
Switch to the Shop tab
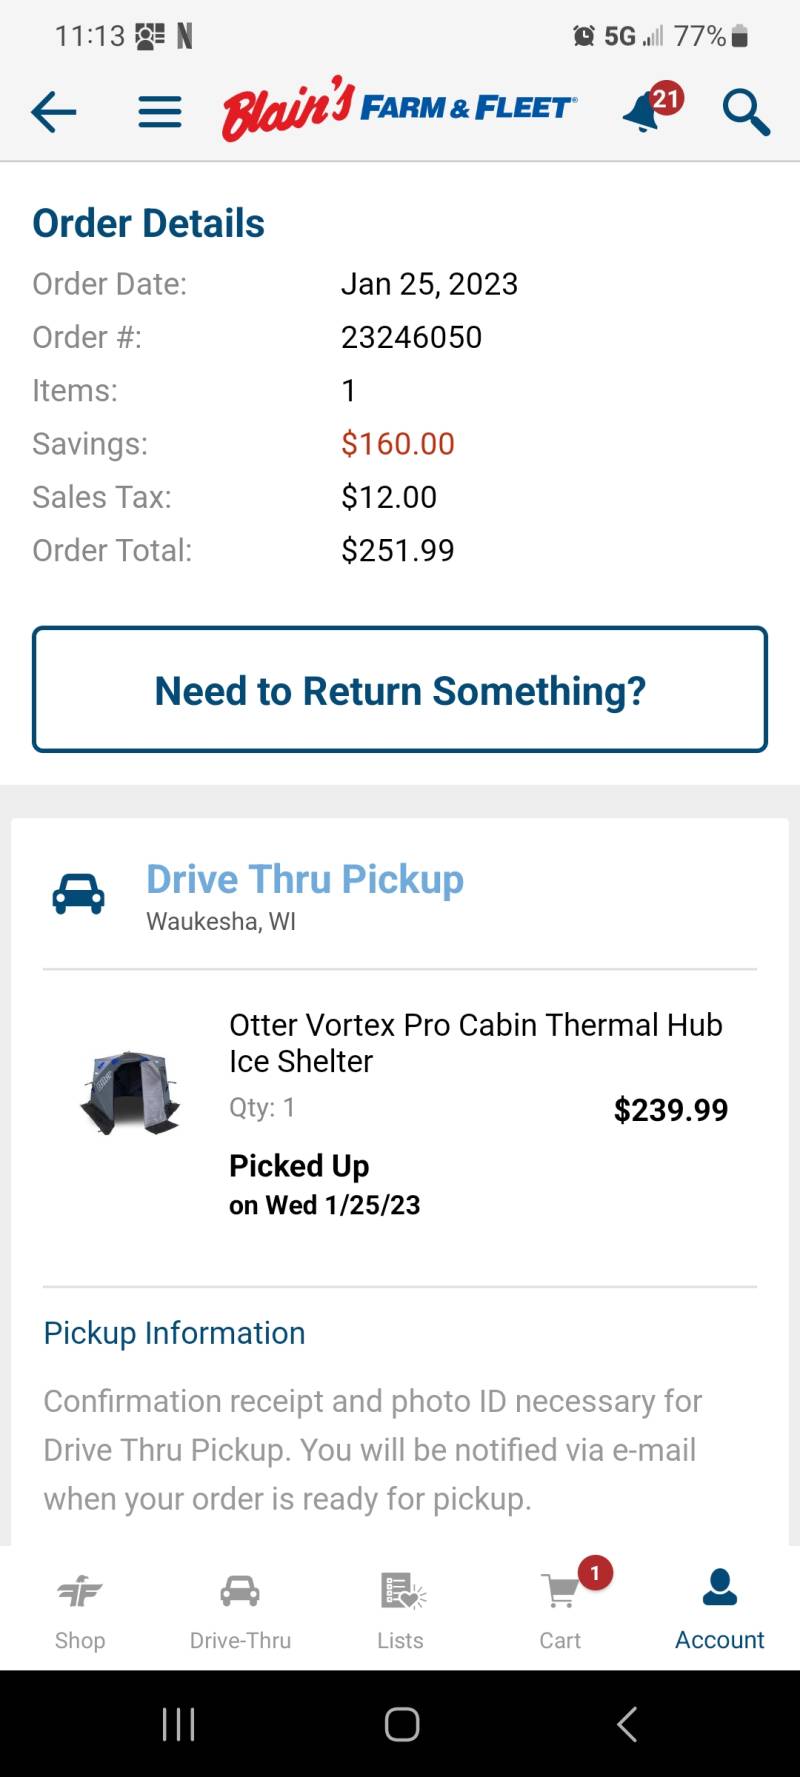[80, 1610]
